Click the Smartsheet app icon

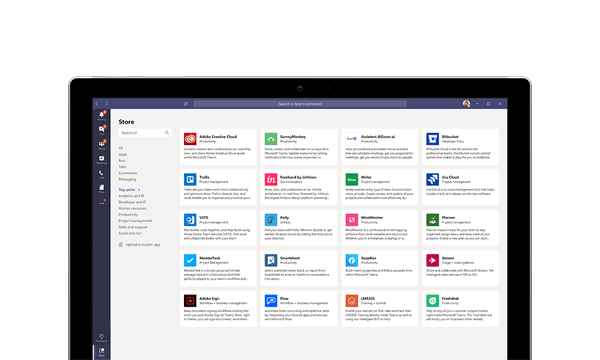(271, 260)
